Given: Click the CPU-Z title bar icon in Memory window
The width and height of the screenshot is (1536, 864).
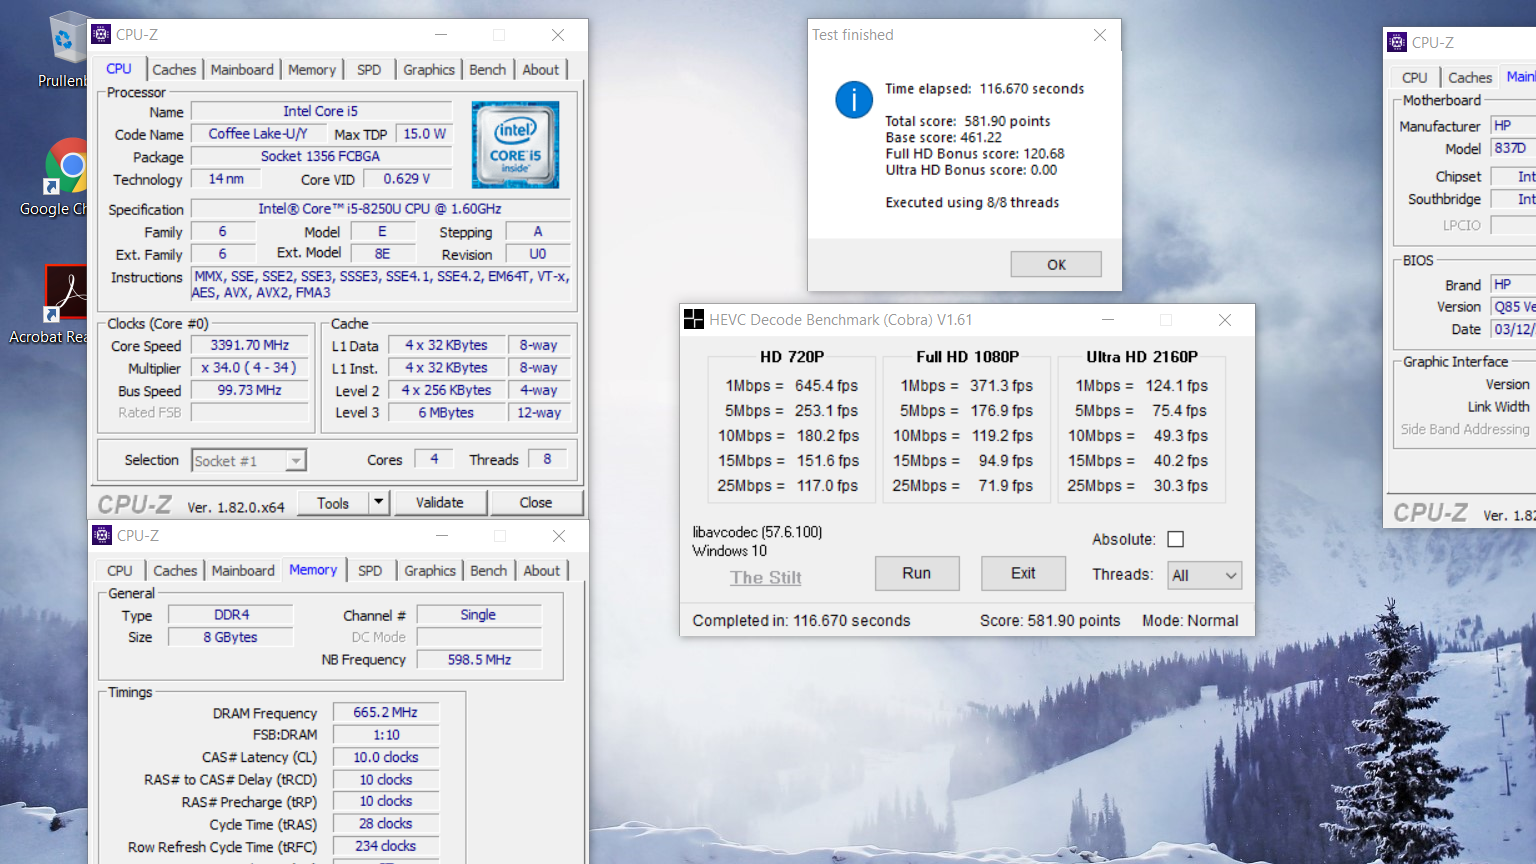Looking at the screenshot, I should coord(102,535).
